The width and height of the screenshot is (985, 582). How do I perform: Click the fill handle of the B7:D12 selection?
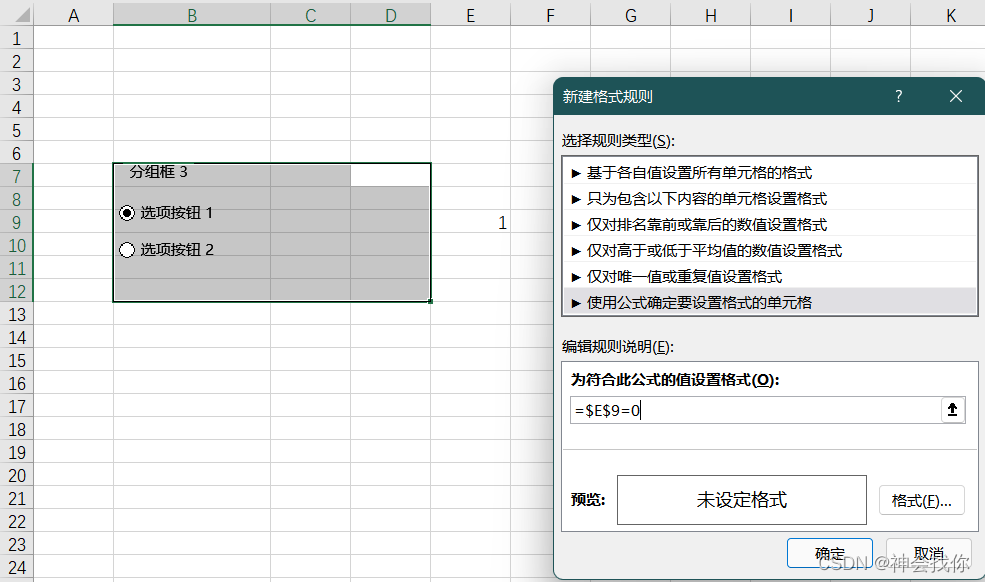coord(430,302)
